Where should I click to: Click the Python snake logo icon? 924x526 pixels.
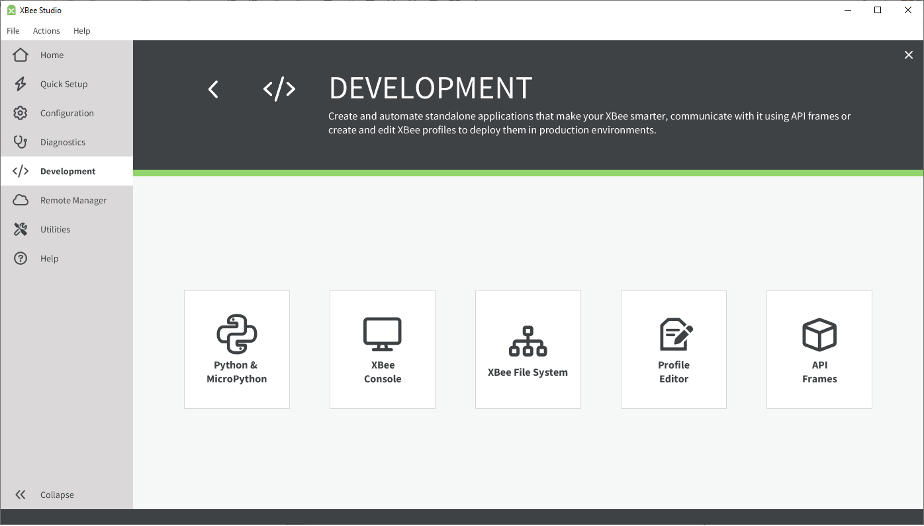pyautogui.click(x=237, y=334)
